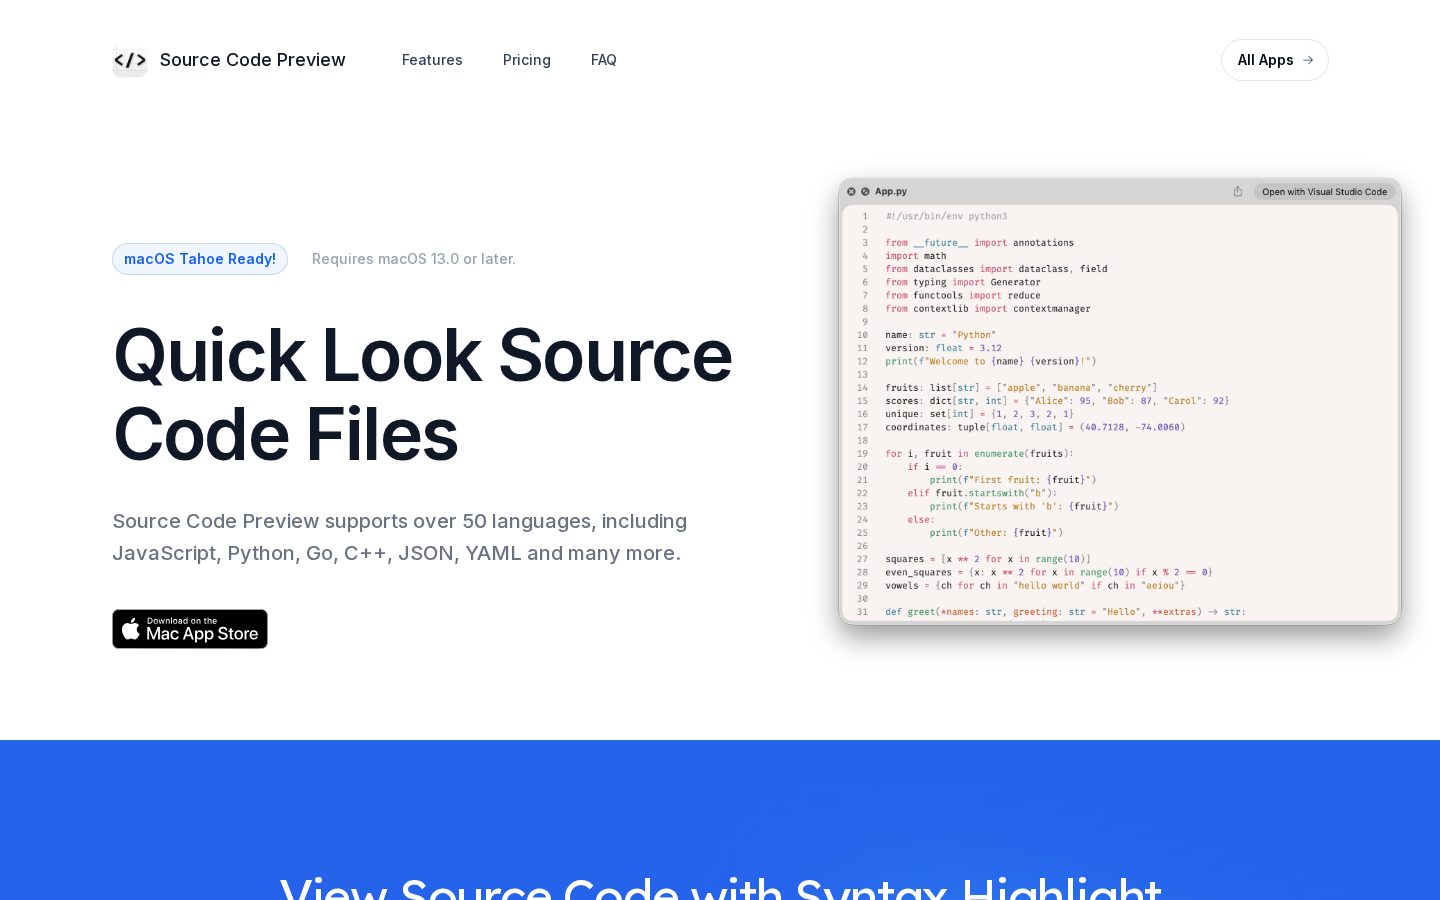
Task: Click the "version: float = 3.12" line
Action: (943, 348)
